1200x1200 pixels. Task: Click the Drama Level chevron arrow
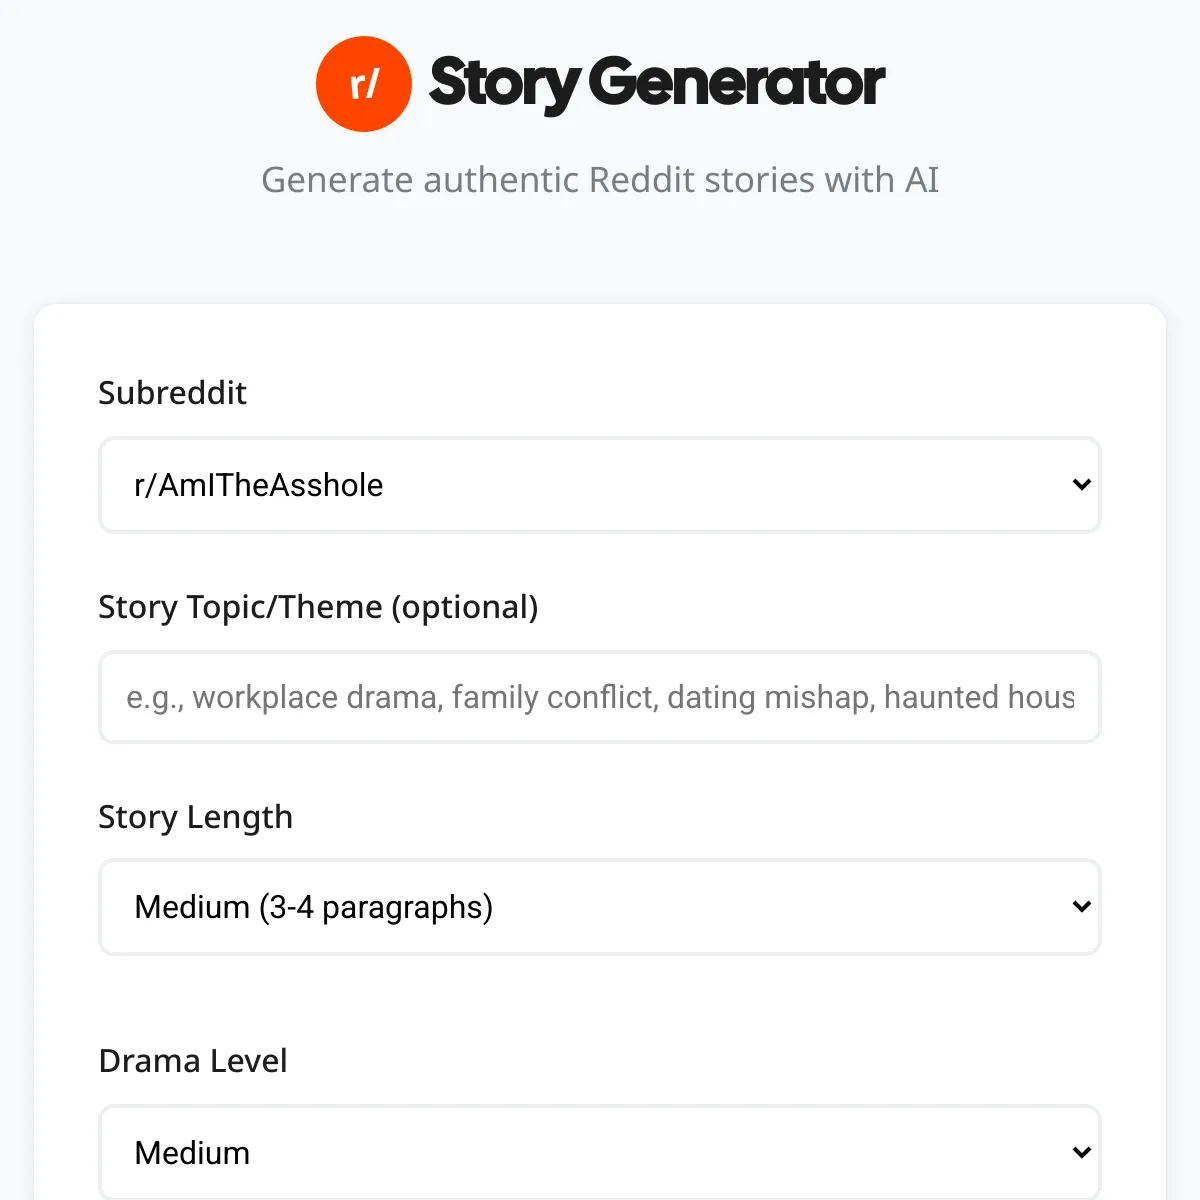point(1081,1152)
